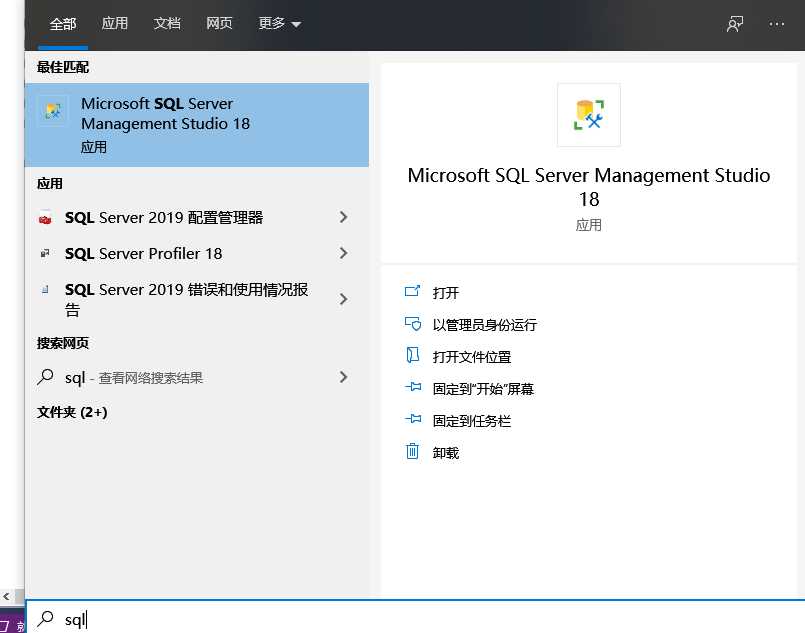Image resolution: width=805 pixels, height=633 pixels.
Task: Click sql - 查看网络搜索结果 web result
Action: (x=197, y=377)
